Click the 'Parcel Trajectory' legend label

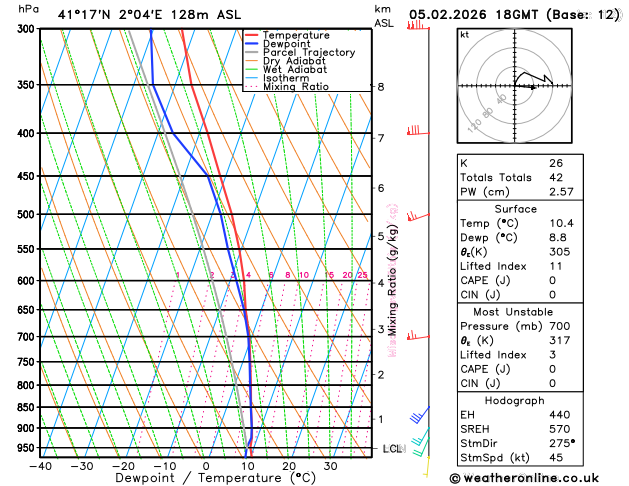(x=309, y=53)
